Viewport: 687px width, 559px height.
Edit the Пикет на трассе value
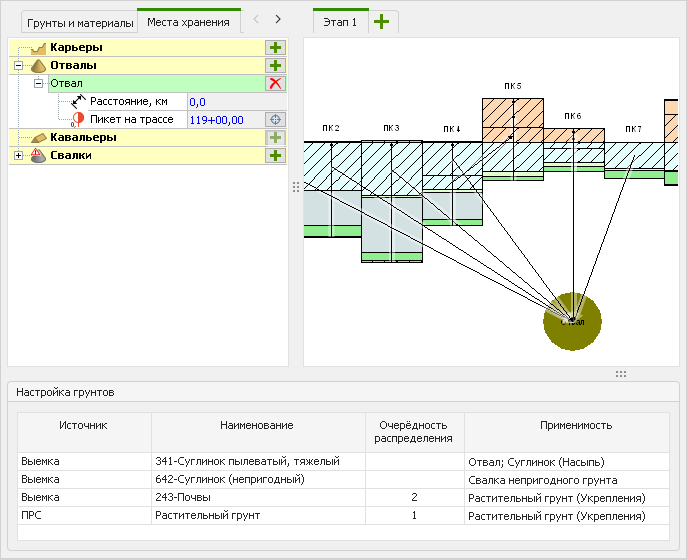pos(225,119)
